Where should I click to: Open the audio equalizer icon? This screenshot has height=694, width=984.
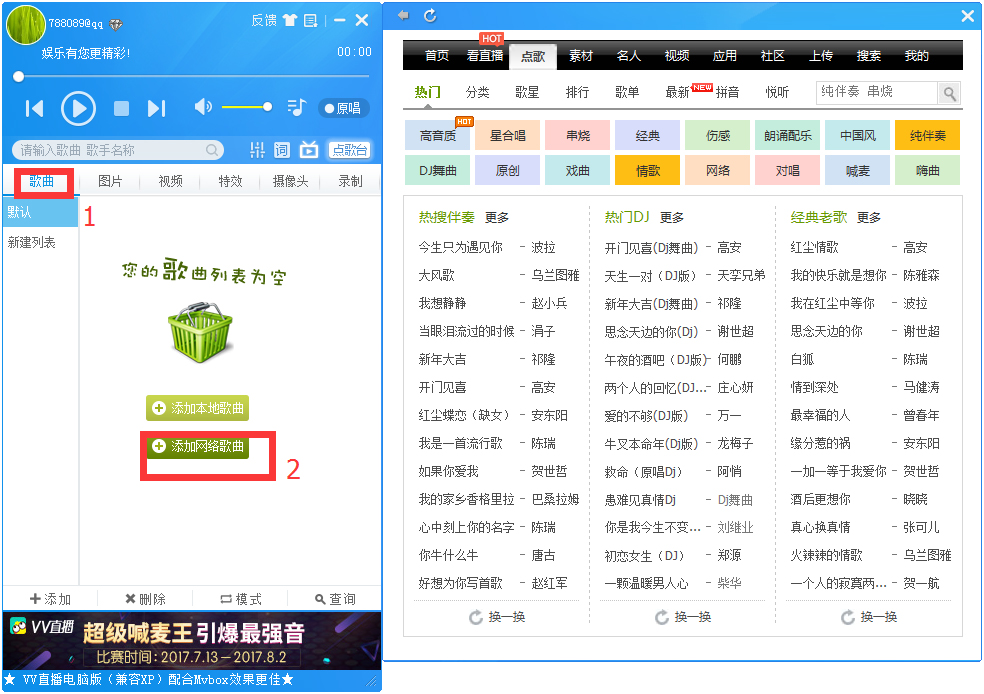[x=258, y=148]
